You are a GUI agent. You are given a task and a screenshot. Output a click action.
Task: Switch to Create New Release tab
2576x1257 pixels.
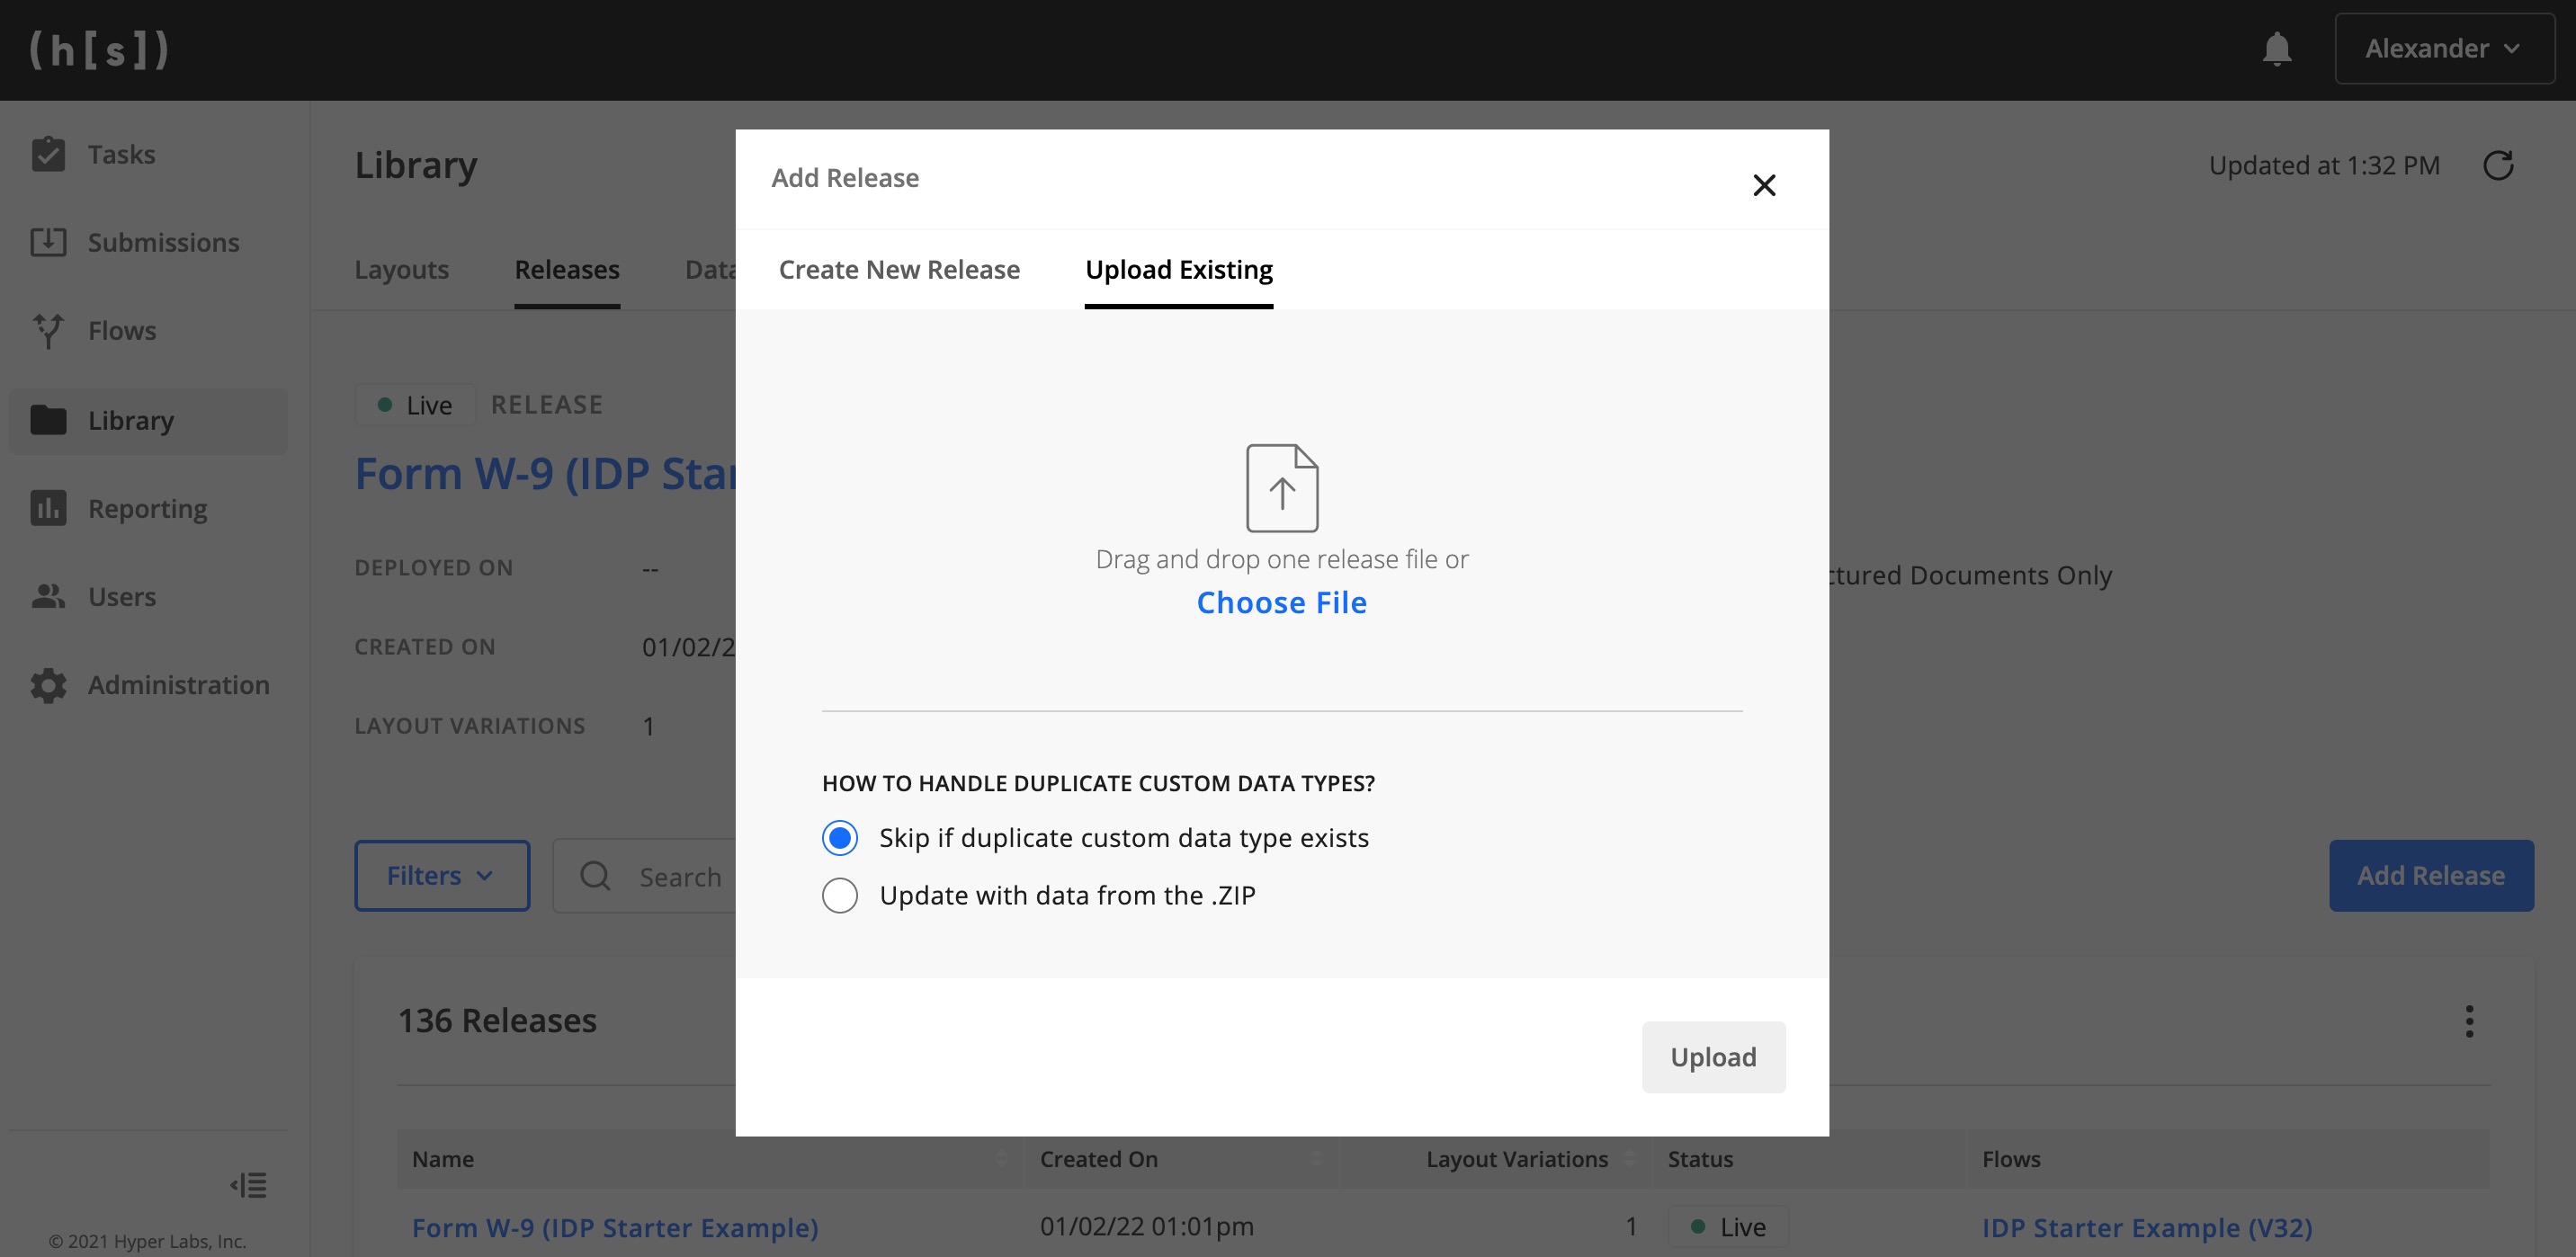tap(899, 270)
